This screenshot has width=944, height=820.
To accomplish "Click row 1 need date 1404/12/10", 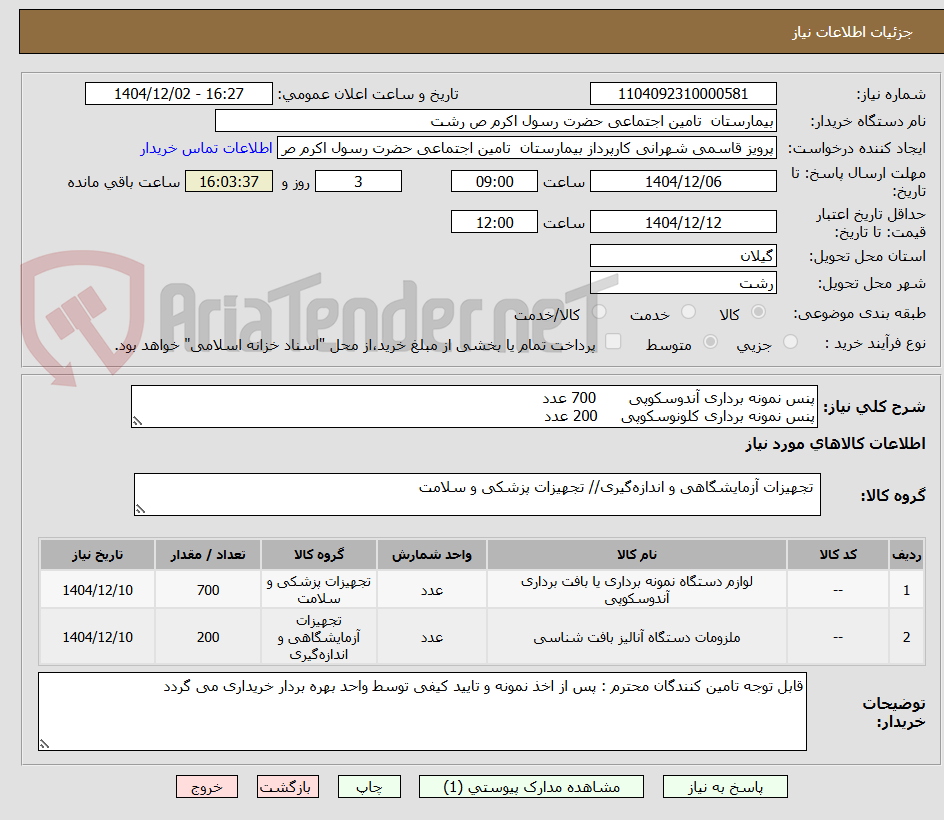I will (98, 590).
